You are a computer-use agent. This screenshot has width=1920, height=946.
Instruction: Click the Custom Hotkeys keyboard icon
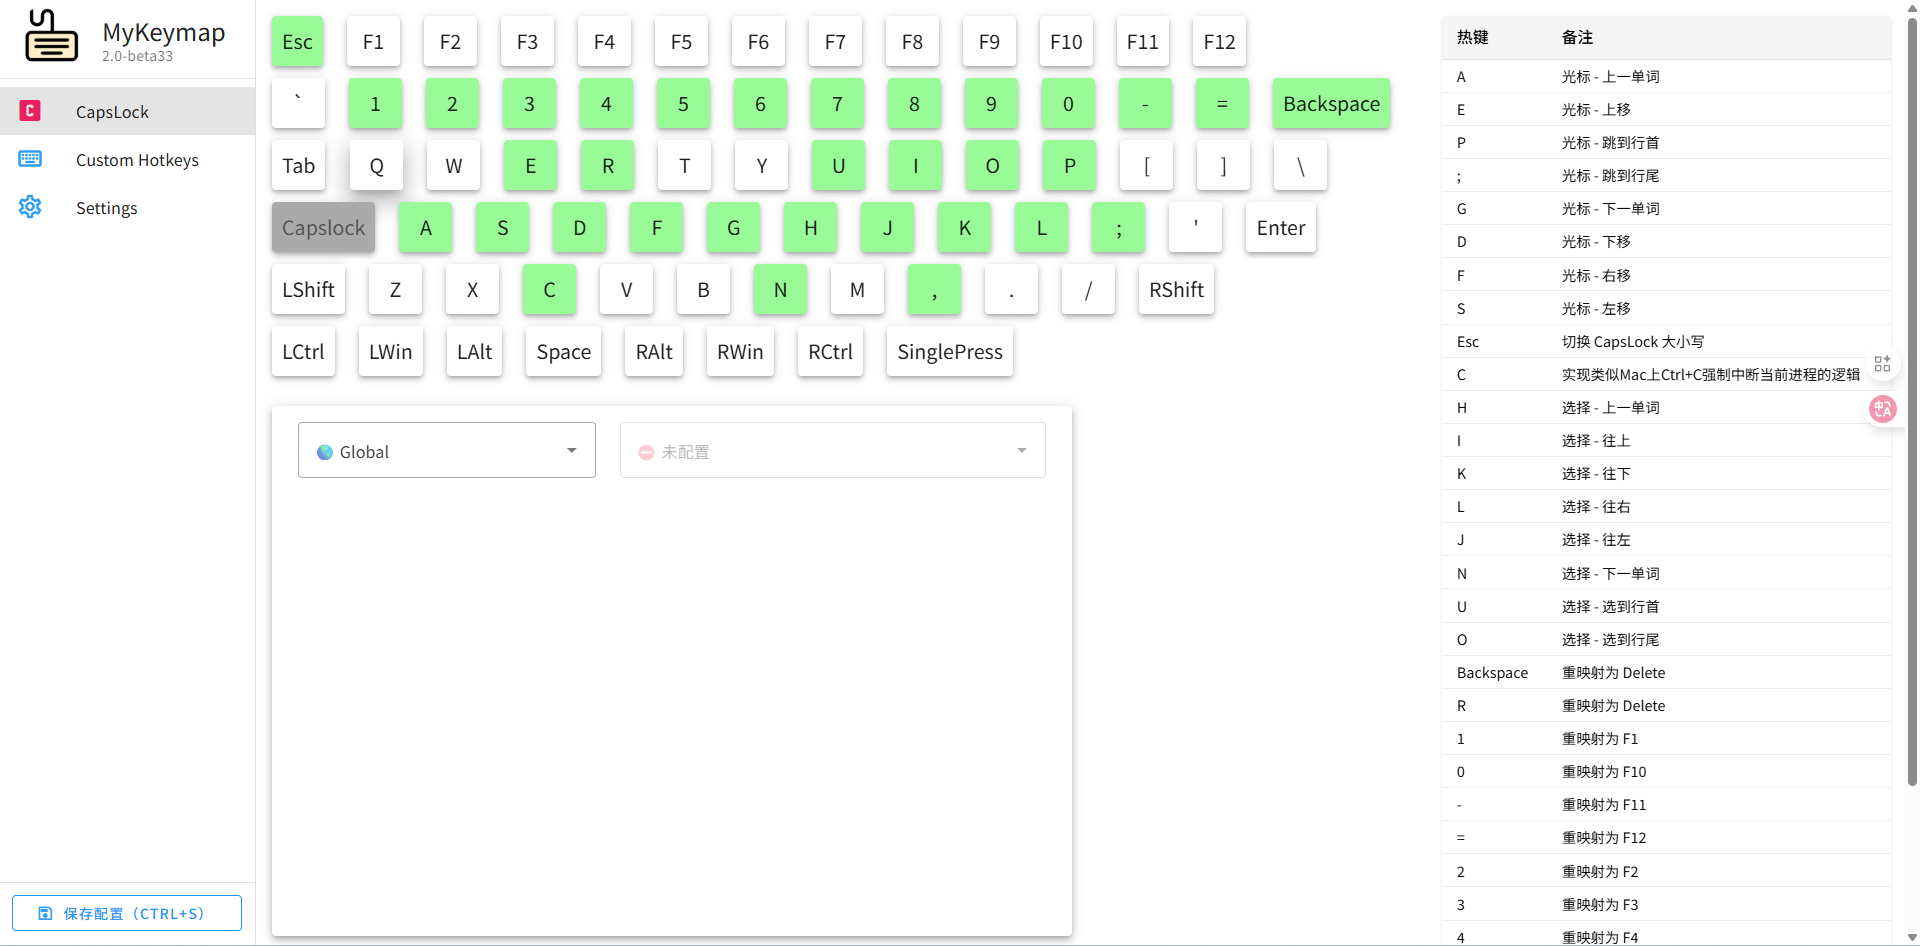coord(30,159)
